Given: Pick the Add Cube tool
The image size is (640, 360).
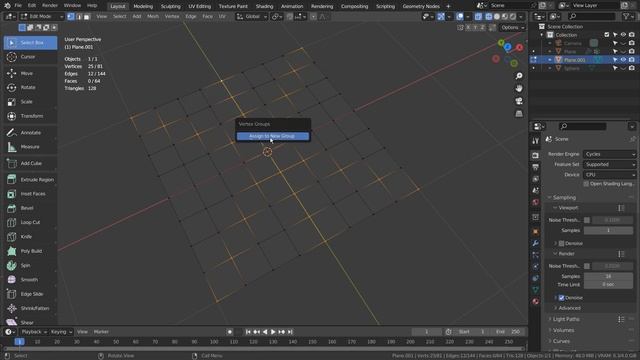Looking at the screenshot, I should [31, 163].
